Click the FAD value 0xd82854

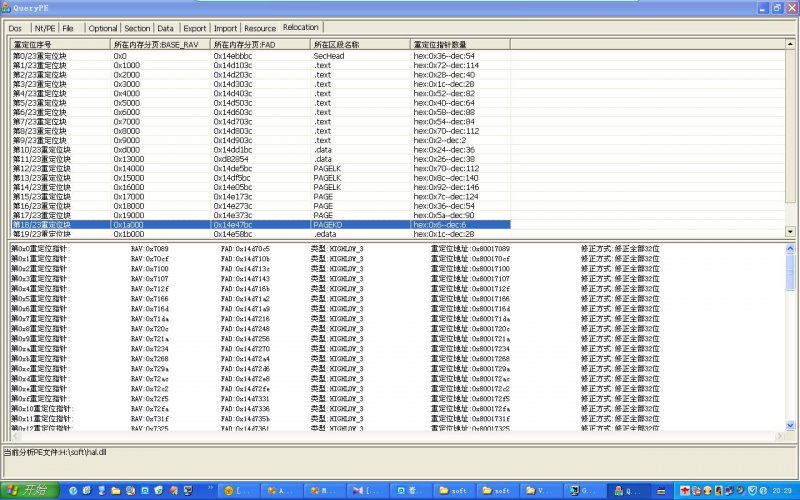(231, 159)
